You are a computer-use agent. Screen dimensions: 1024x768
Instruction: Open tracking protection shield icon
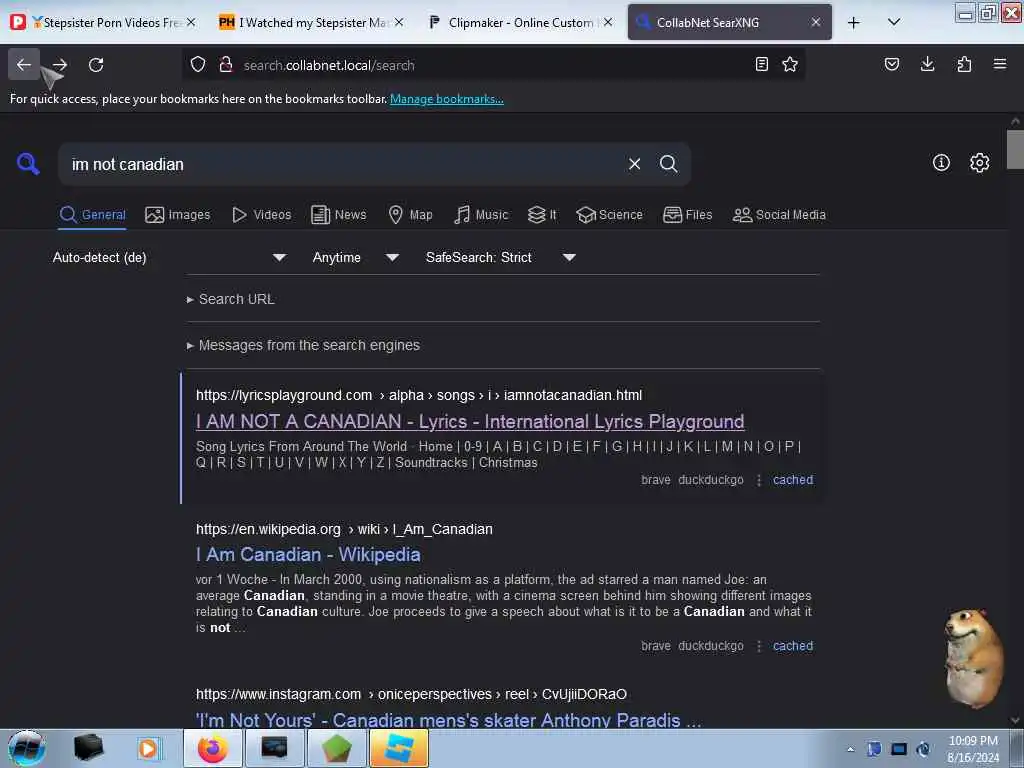tap(198, 65)
